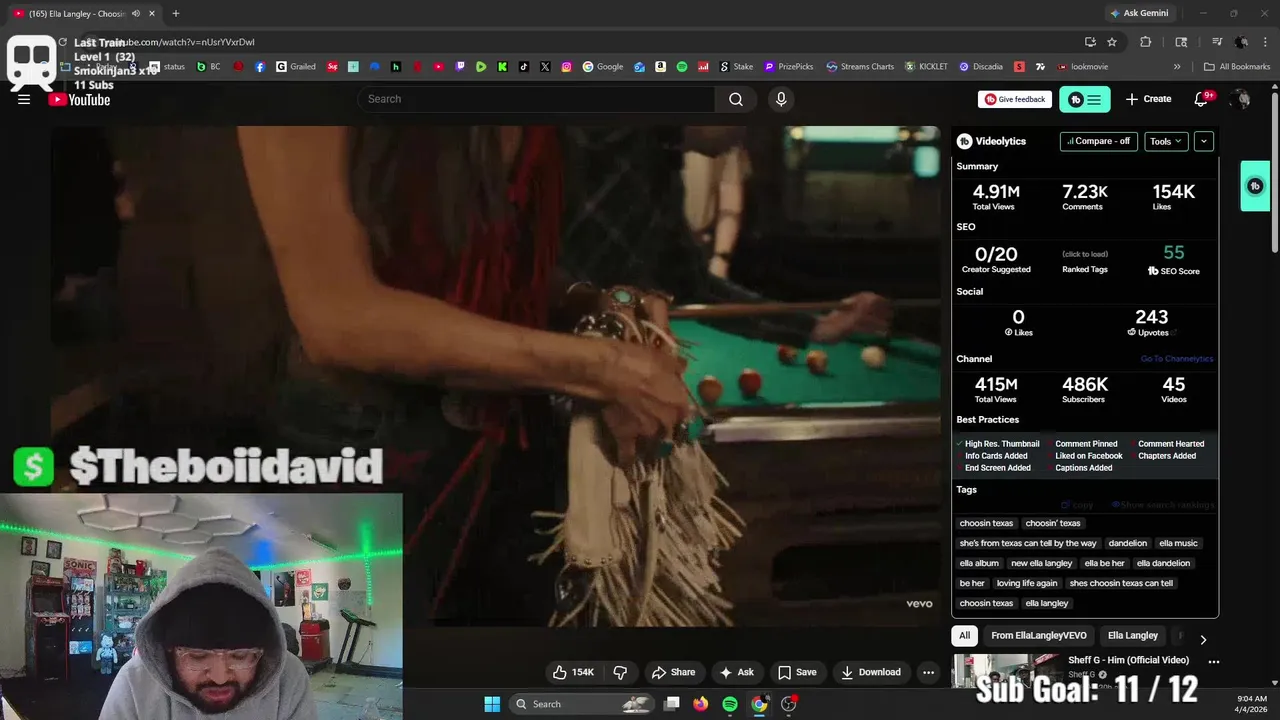
Task: Click the Give feedback button
Action: (1015, 99)
